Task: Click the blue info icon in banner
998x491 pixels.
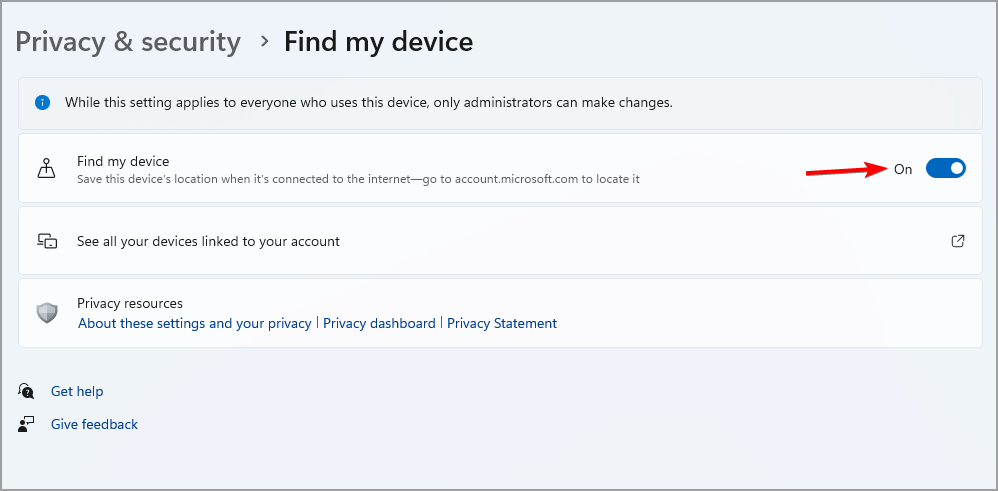Action: pyautogui.click(x=42, y=102)
